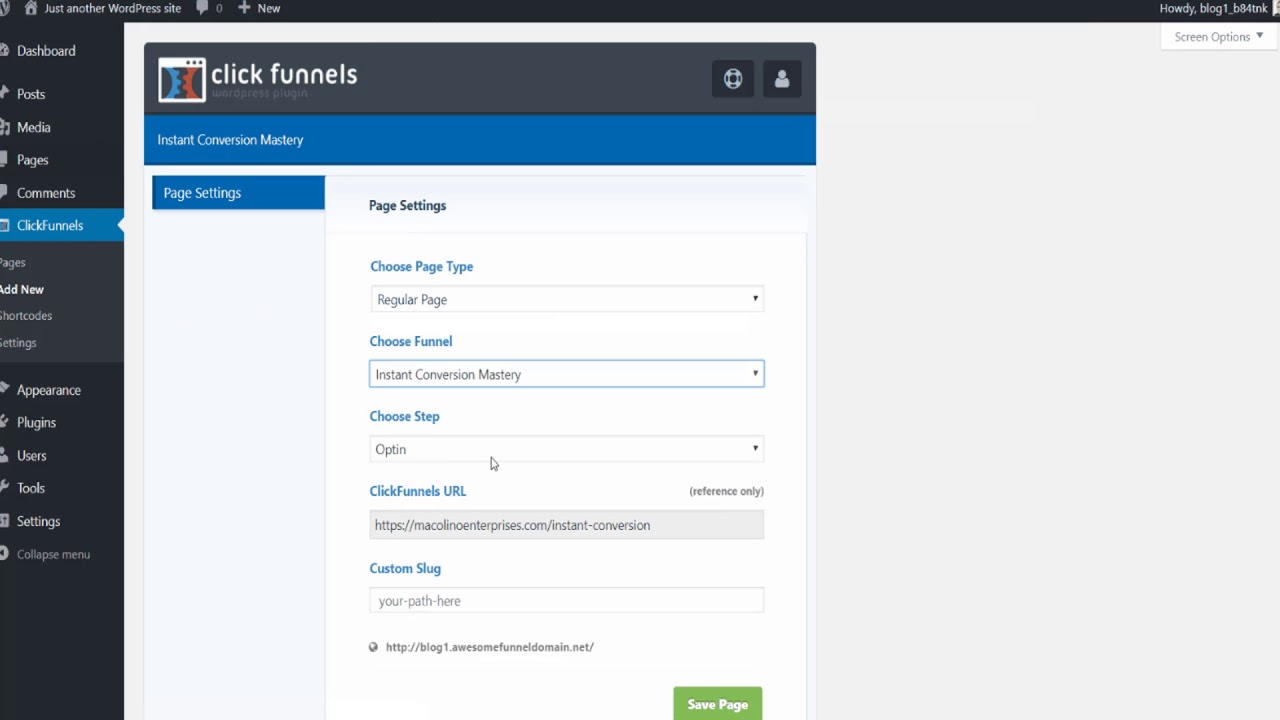Click the user profile icon in header
The height and width of the screenshot is (720, 1280).
782,79
